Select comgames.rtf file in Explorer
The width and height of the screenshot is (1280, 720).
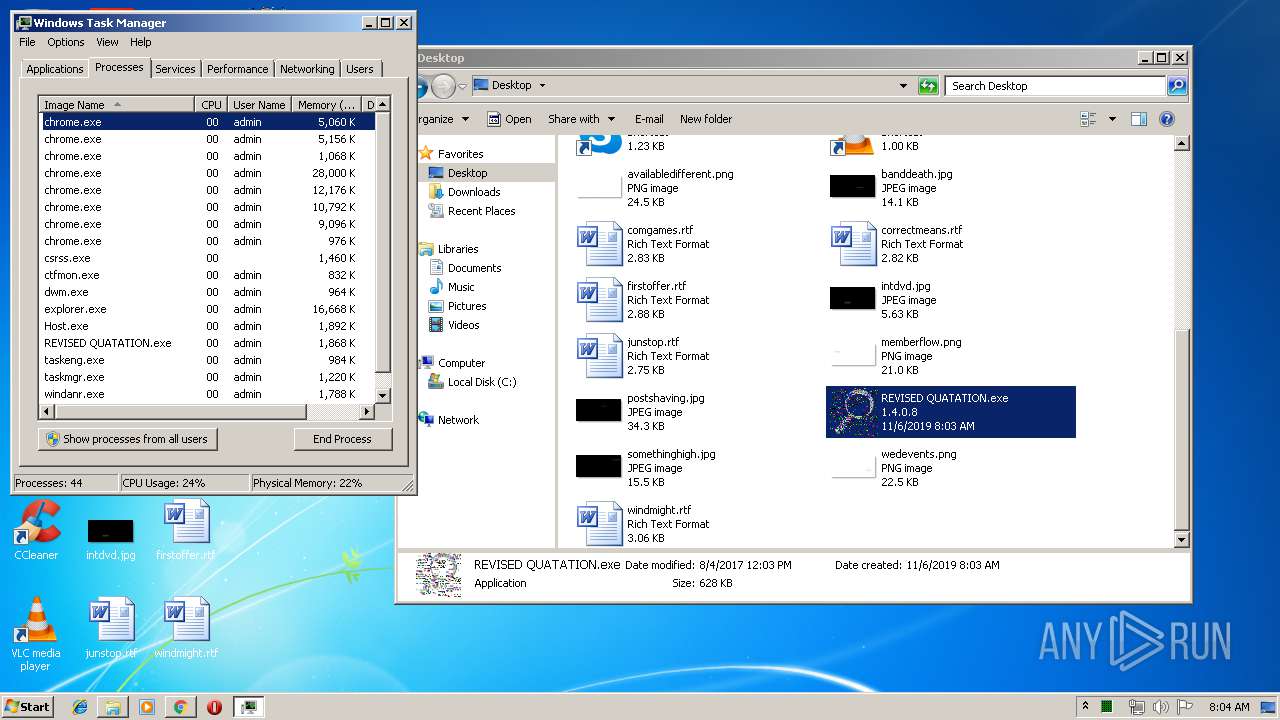pos(645,244)
